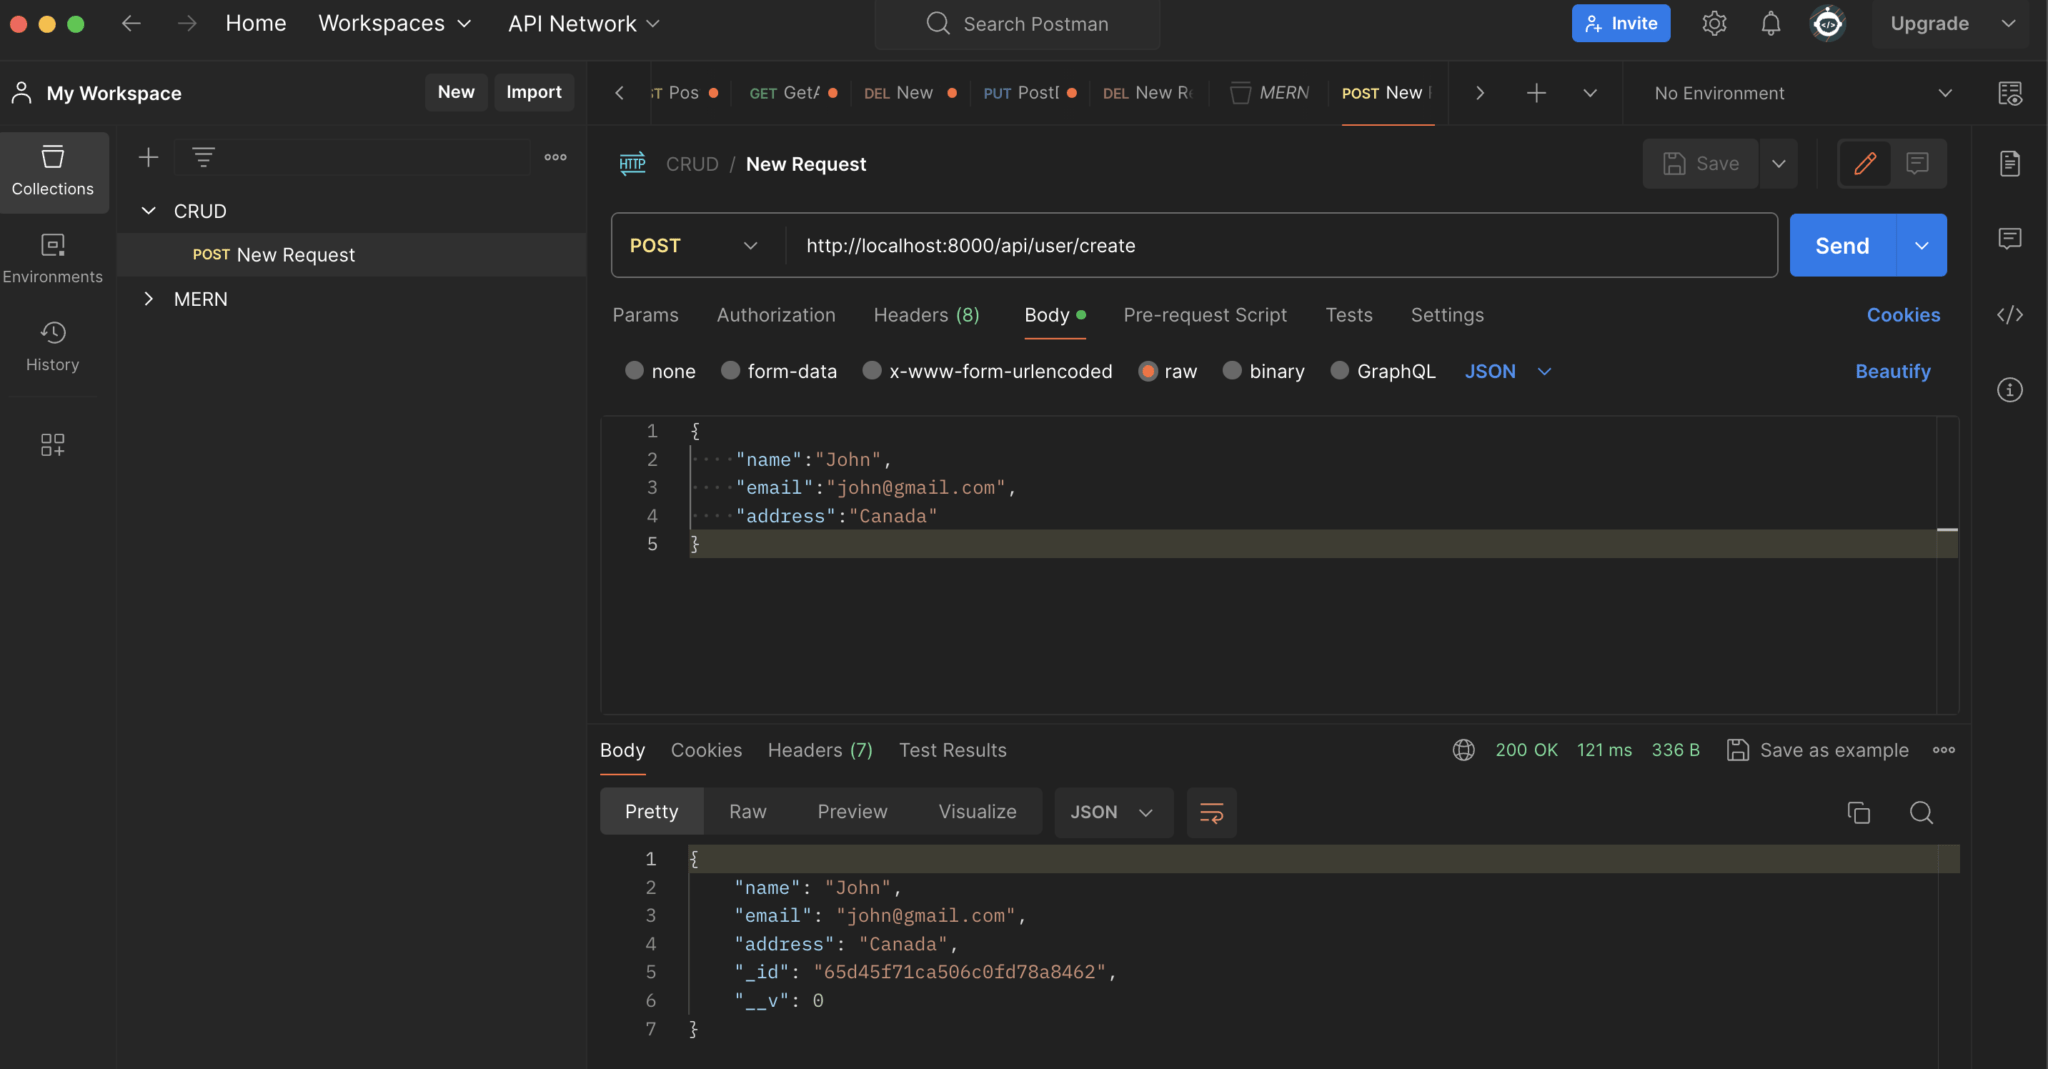2048x1069 pixels.
Task: Go forward with the right arrow icon
Action: click(x=187, y=23)
